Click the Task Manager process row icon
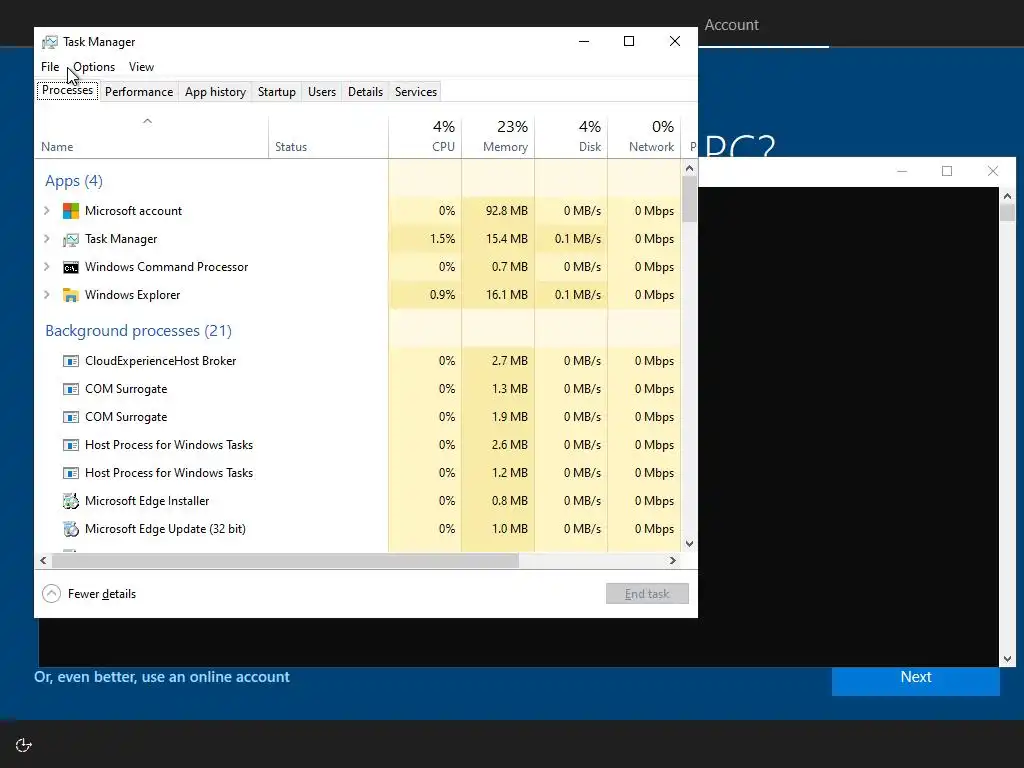 71,239
